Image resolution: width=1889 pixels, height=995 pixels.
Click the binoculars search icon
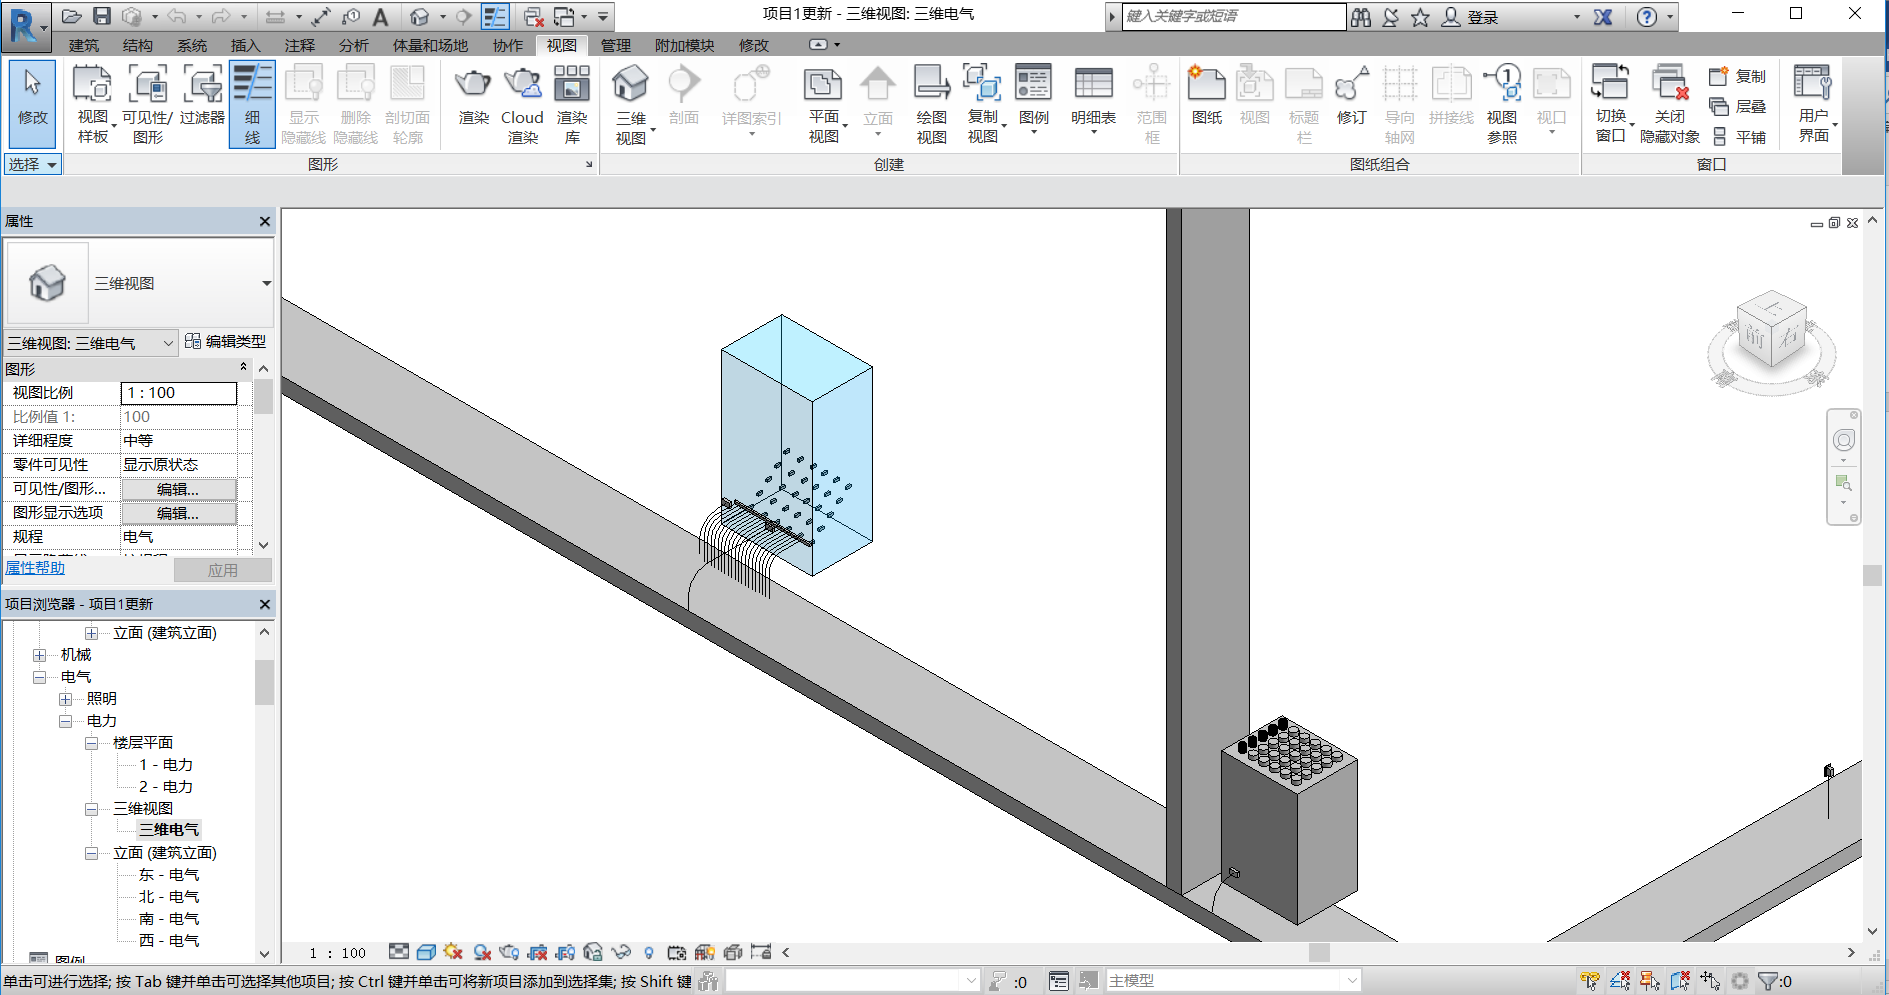1361,17
